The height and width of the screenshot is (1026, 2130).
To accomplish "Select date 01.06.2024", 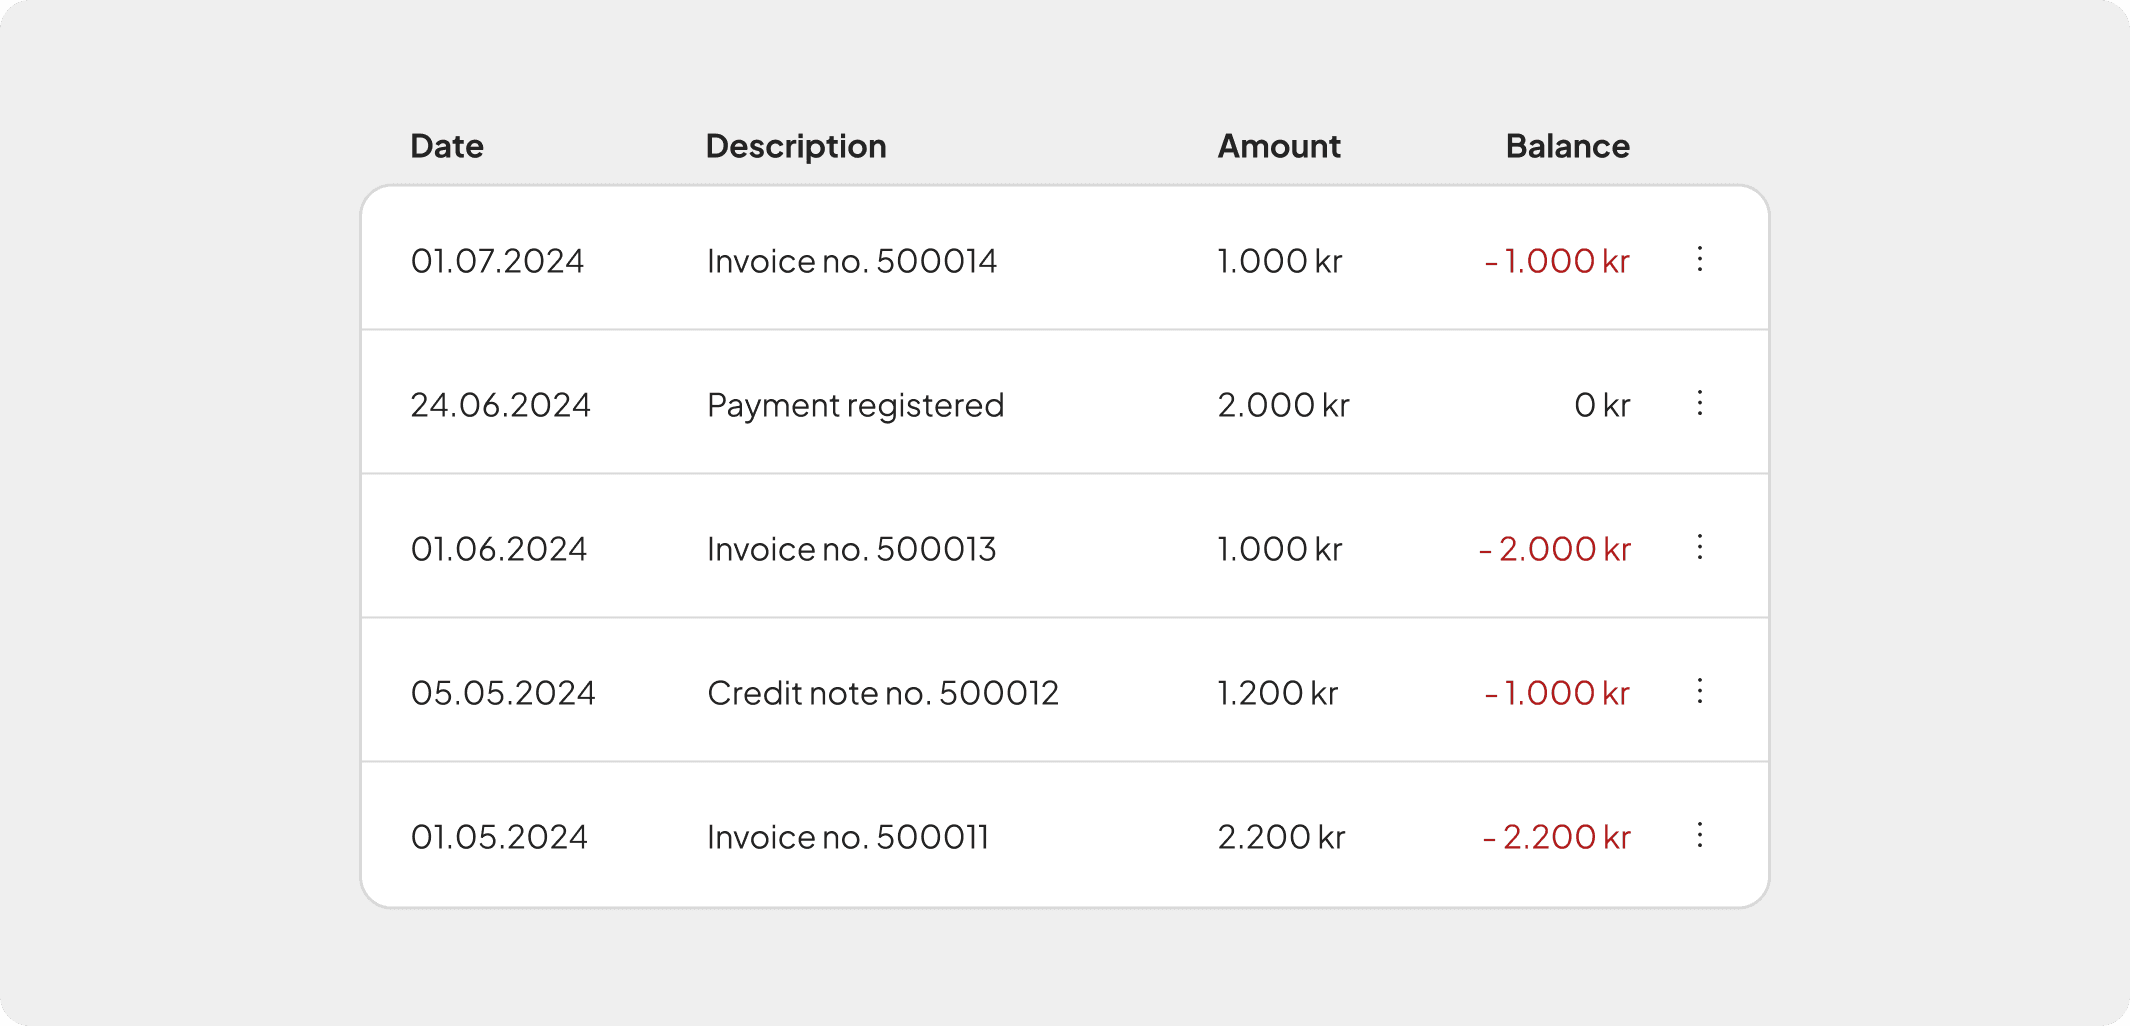I will point(499,549).
